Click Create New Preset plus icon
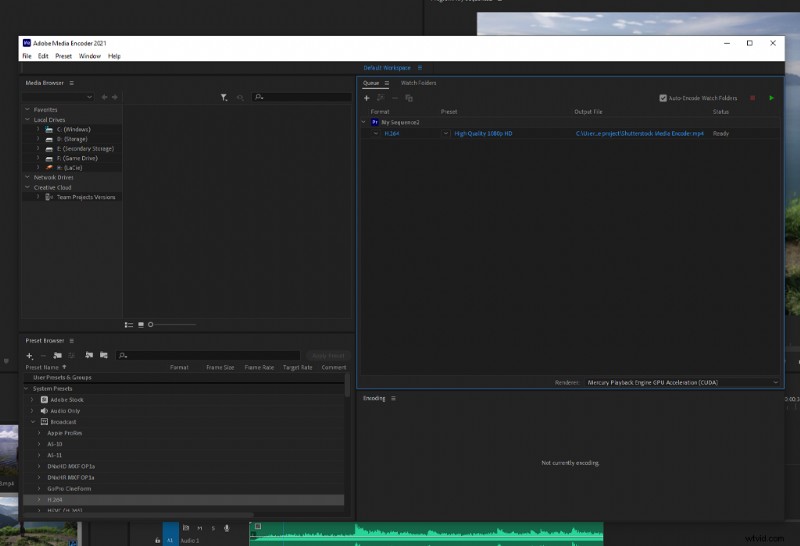The height and width of the screenshot is (546, 800). (30, 356)
